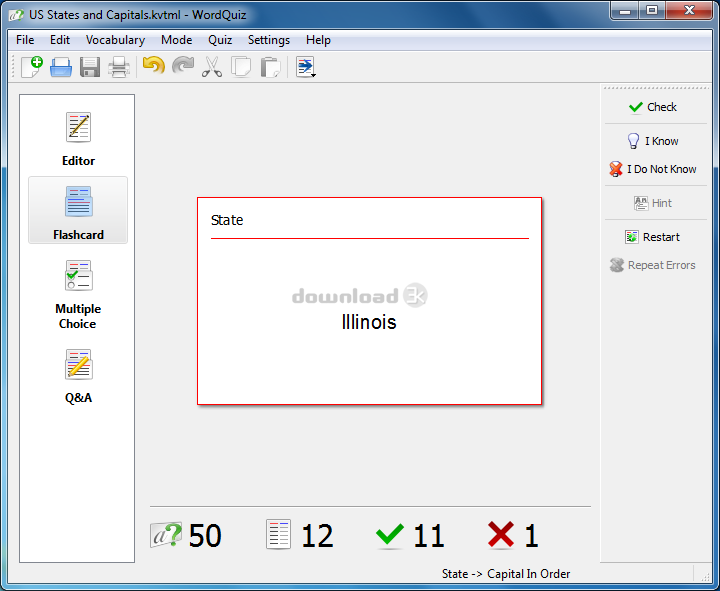The image size is (720, 591).
Task: Open the Mode menu
Action: pyautogui.click(x=176, y=40)
